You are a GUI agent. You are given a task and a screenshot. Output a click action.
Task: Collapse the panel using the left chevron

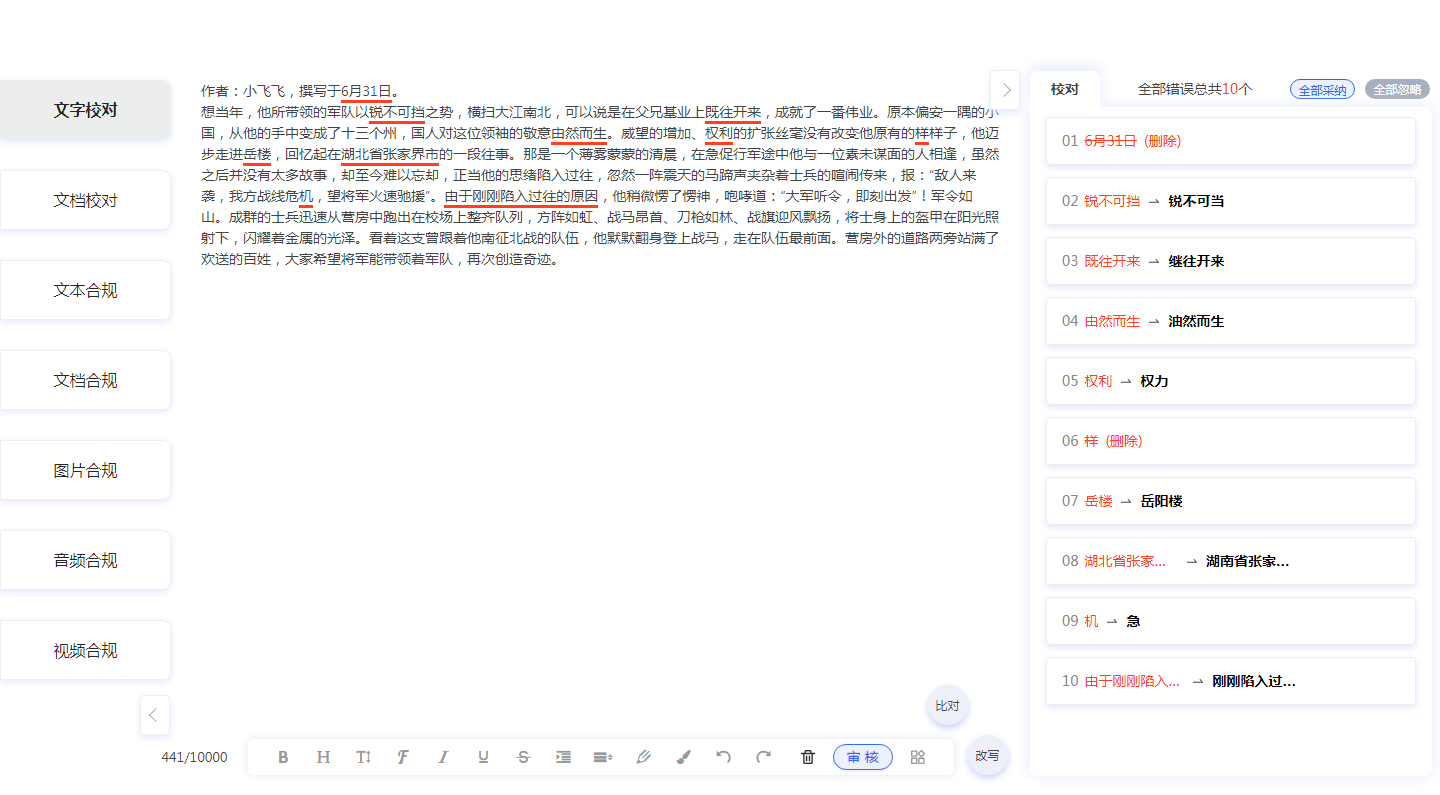tap(154, 715)
